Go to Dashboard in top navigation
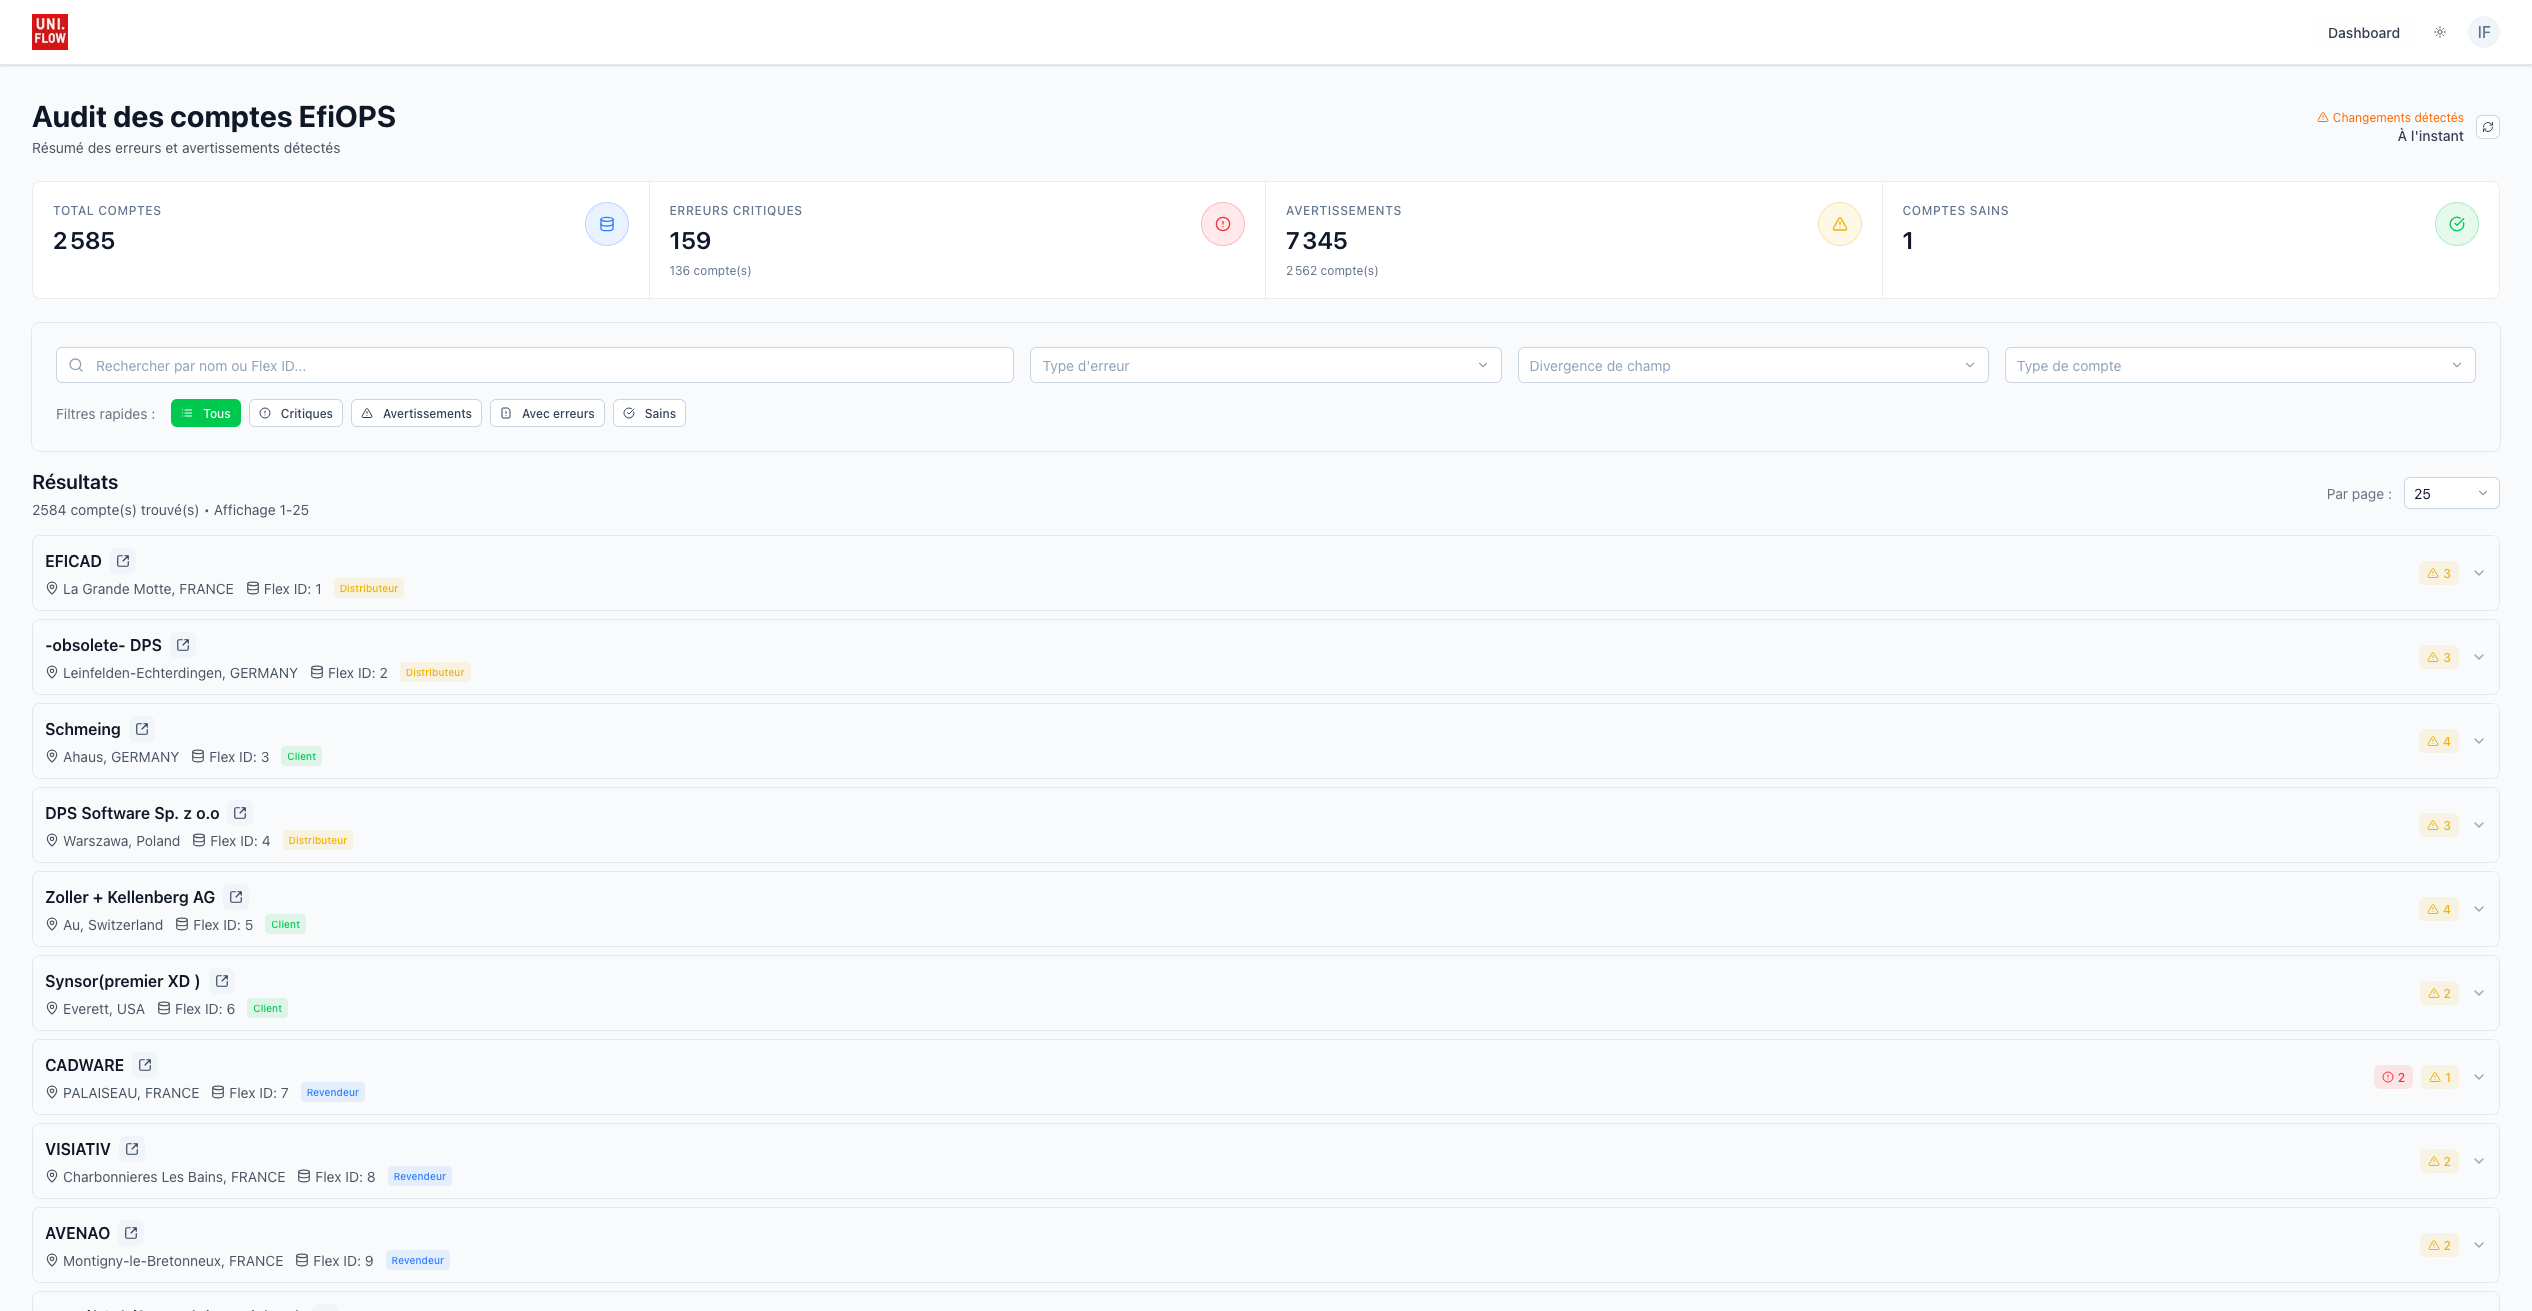 (x=2363, y=33)
